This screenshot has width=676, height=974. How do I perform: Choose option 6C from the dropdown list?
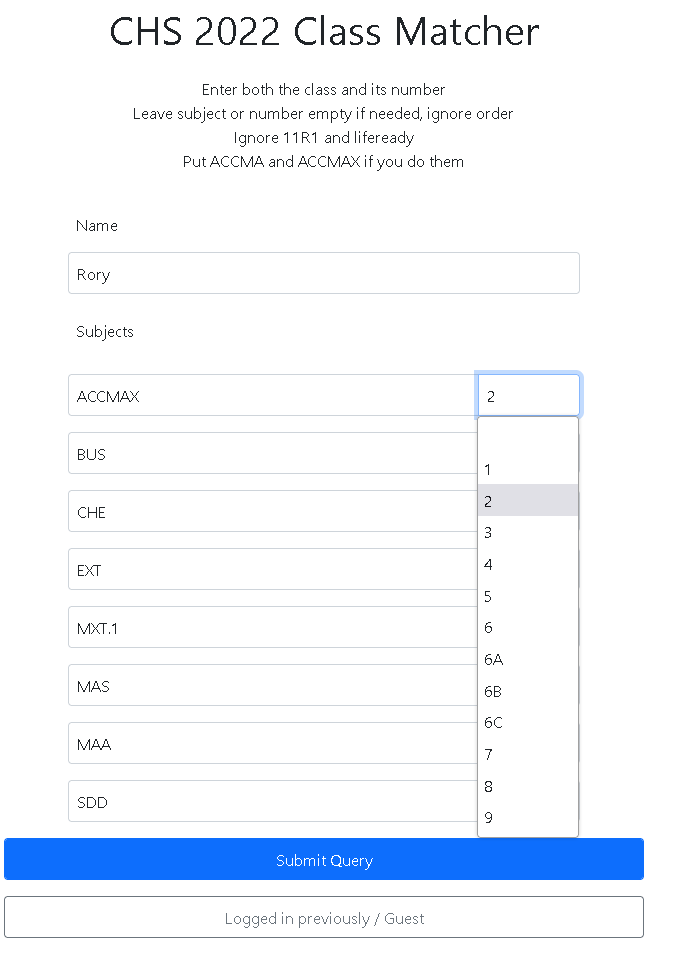point(528,722)
